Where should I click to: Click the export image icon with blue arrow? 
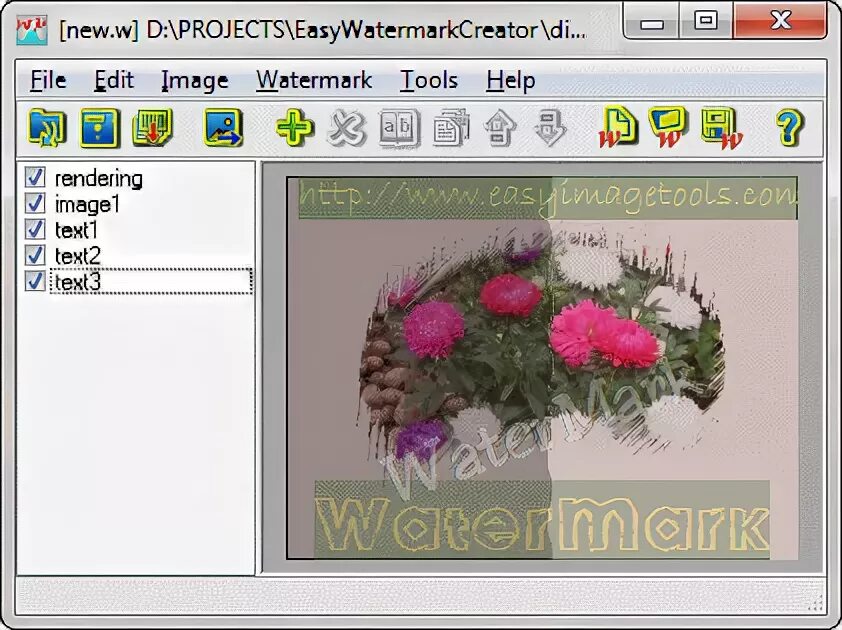pos(223,128)
